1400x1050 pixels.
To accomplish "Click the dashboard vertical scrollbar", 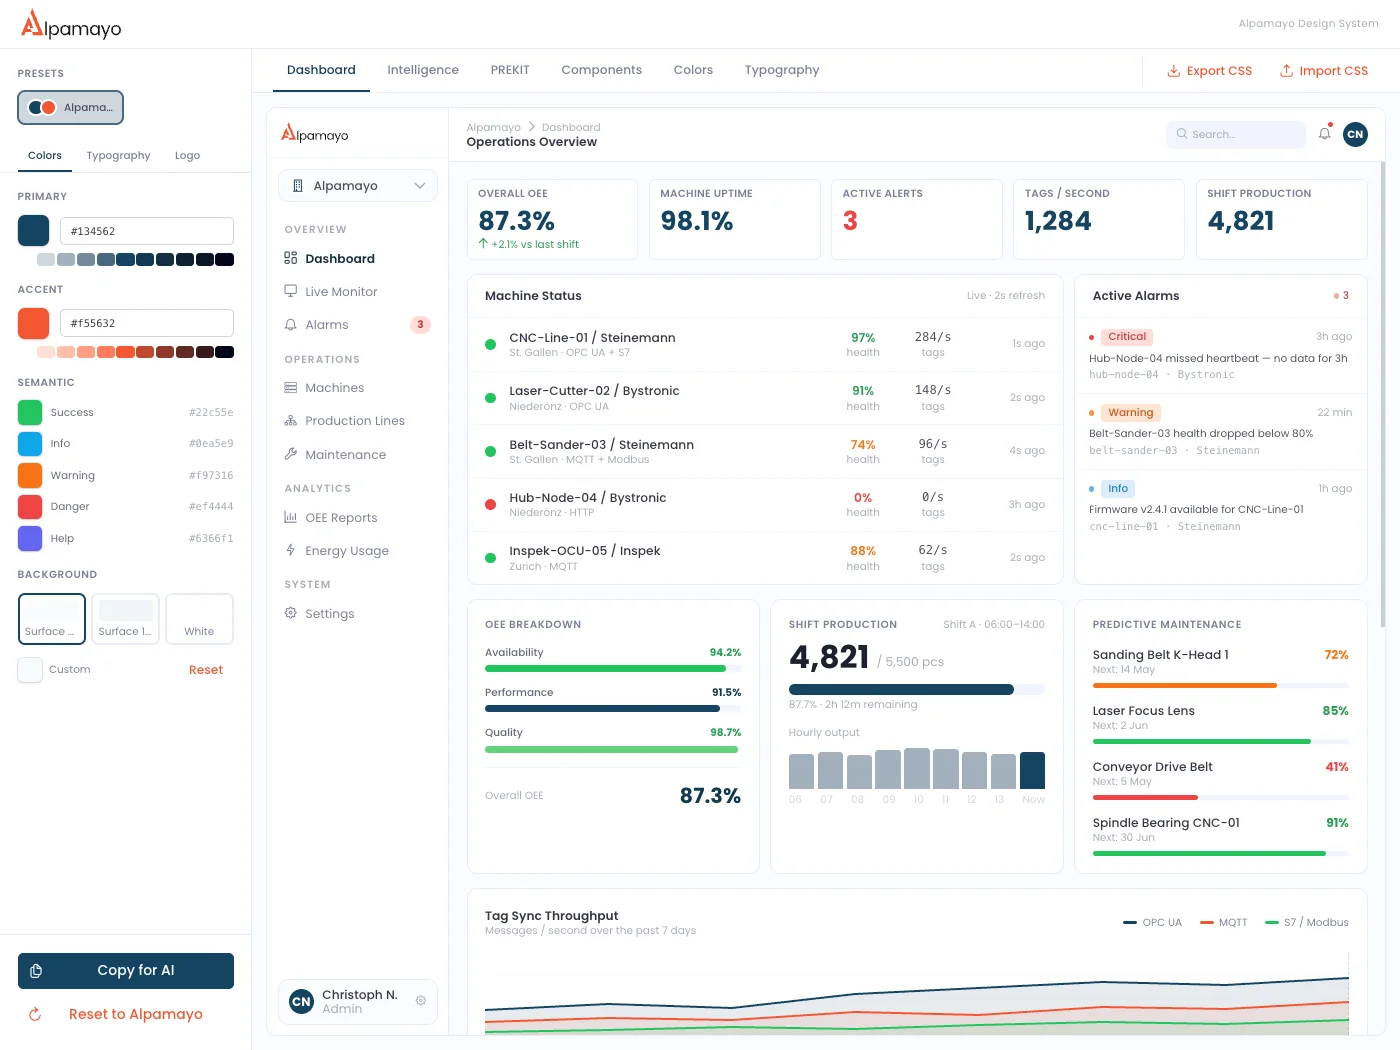I will point(1383,395).
